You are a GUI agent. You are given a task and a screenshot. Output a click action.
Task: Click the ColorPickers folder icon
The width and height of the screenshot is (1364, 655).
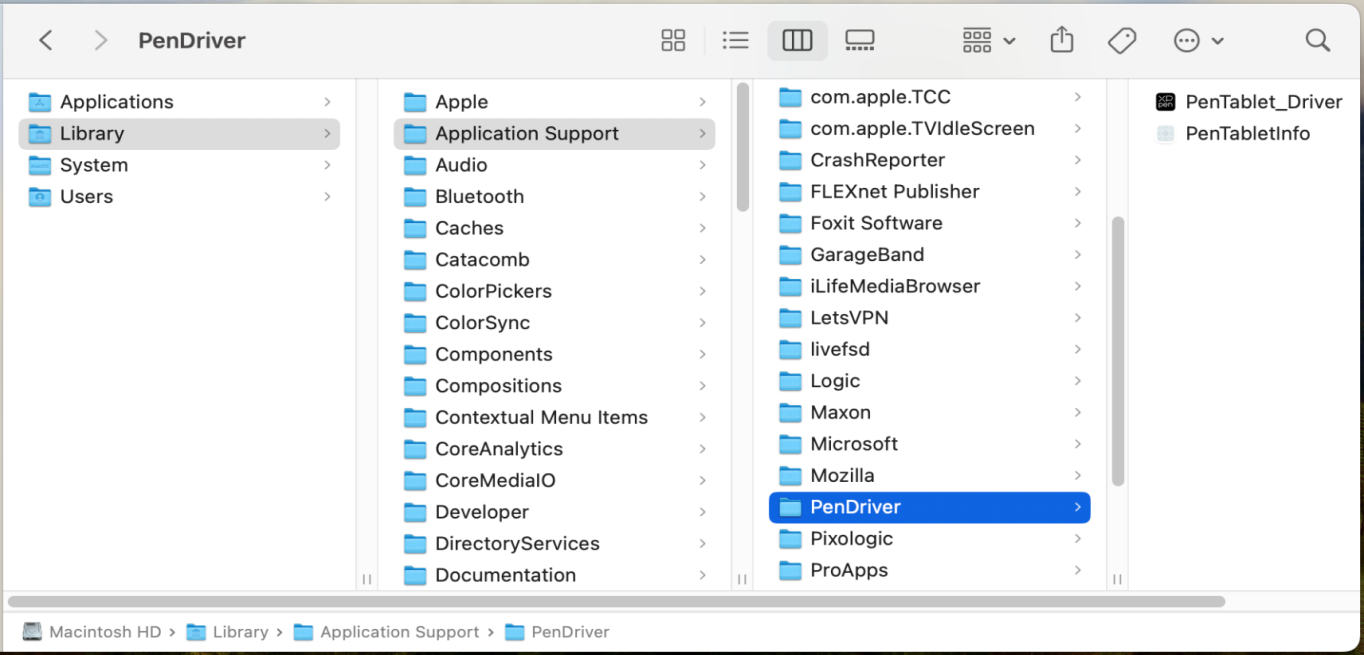(x=415, y=291)
